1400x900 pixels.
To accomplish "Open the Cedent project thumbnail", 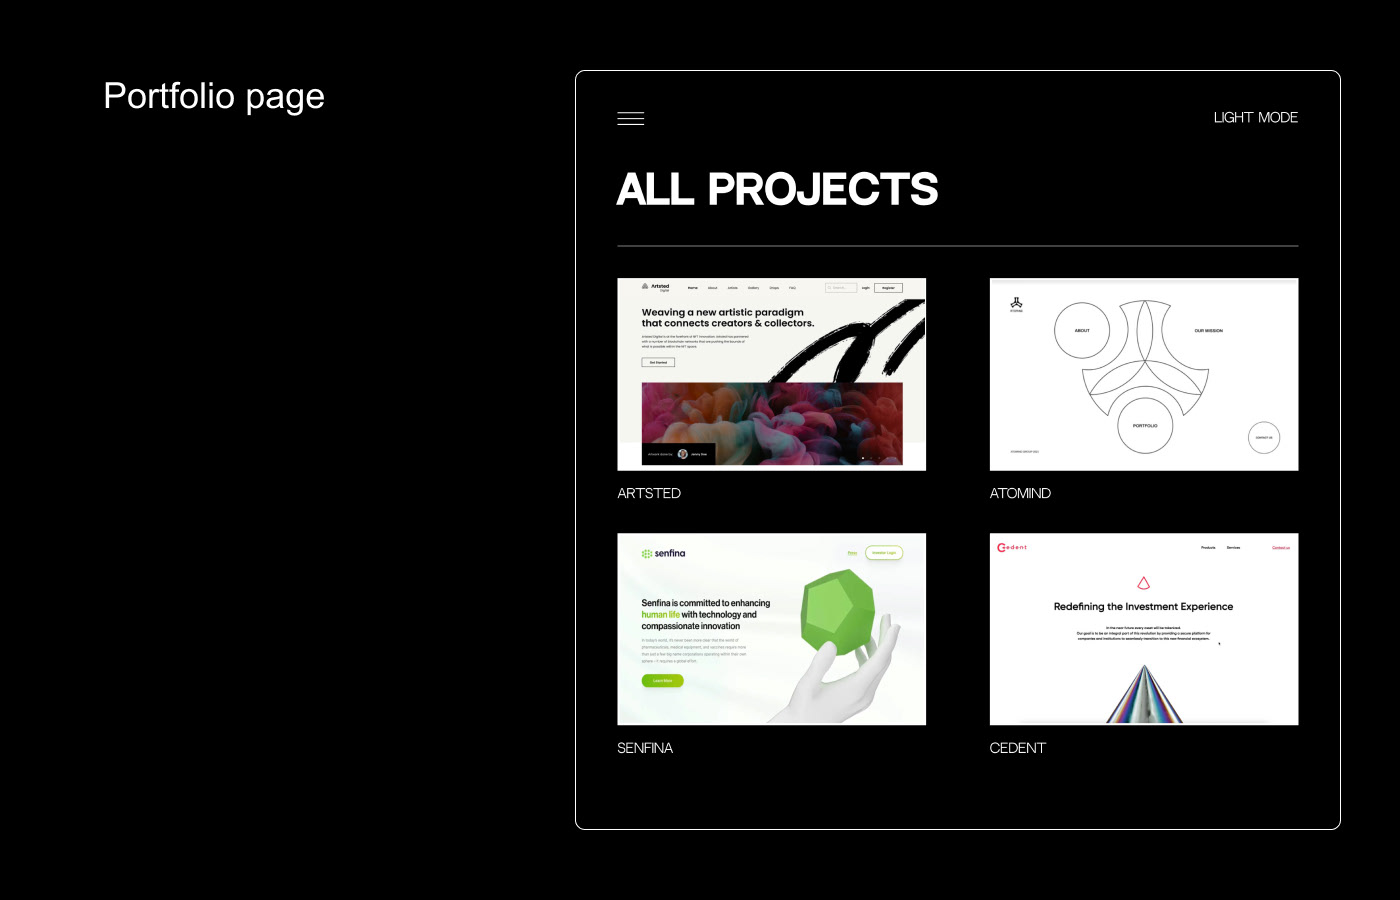I will pos(1144,629).
